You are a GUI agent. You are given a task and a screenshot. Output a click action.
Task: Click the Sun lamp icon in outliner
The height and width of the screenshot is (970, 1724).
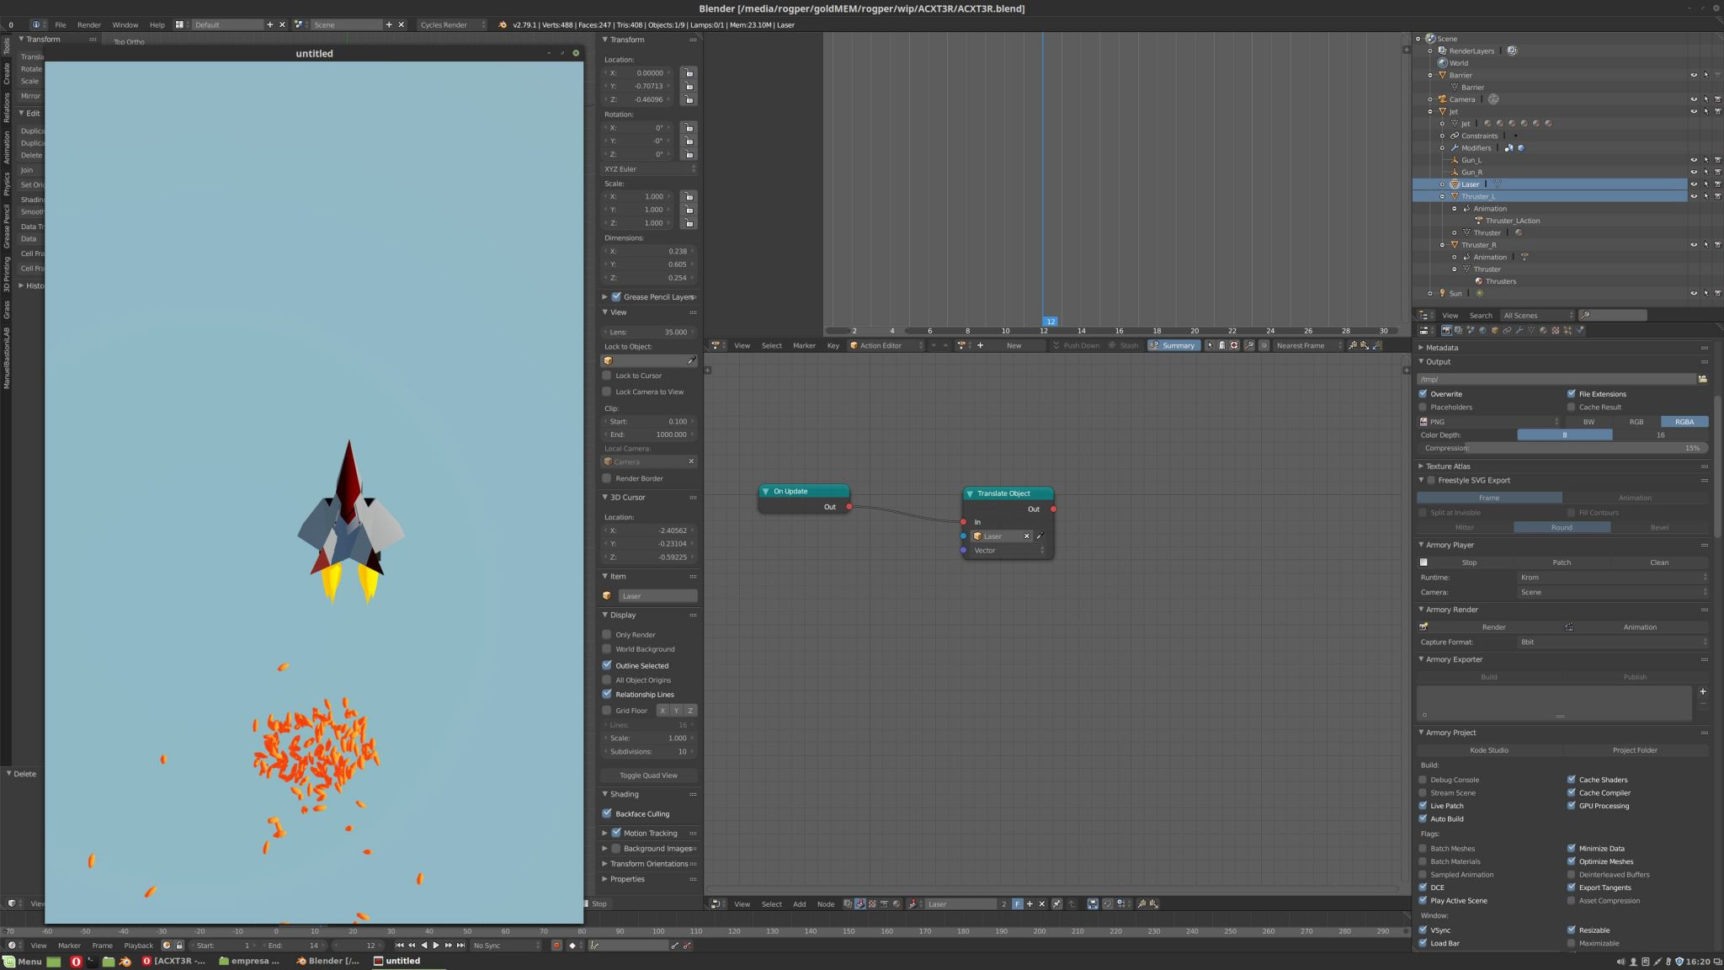pyautogui.click(x=1442, y=293)
